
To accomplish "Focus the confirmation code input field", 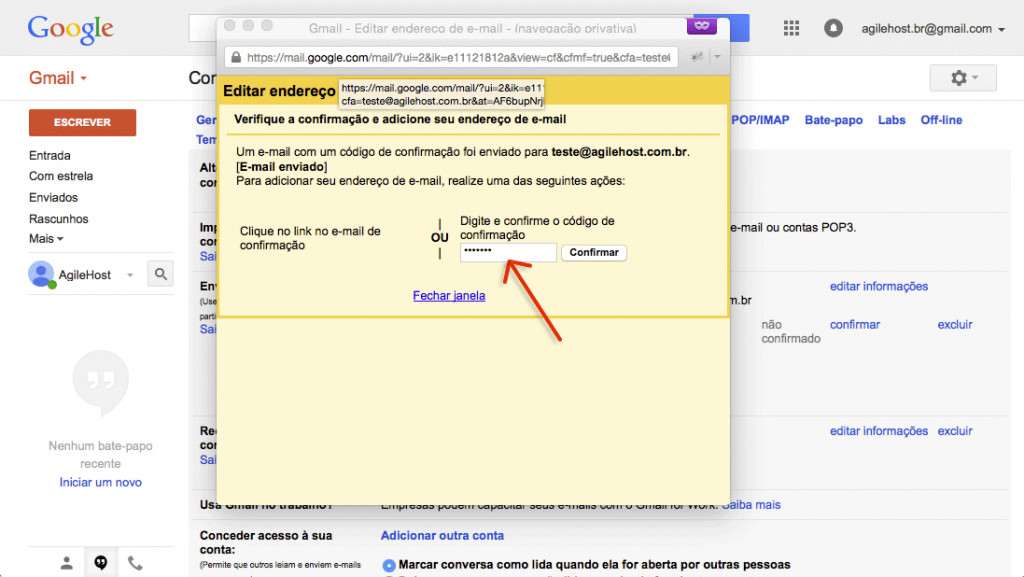I will tap(508, 253).
